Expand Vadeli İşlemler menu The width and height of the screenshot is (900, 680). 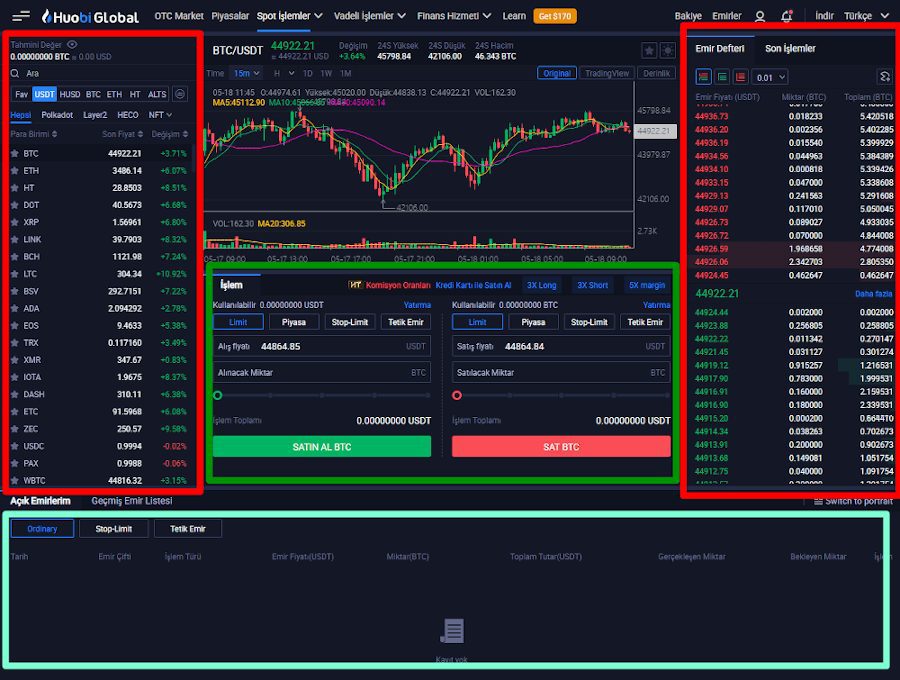(x=370, y=16)
